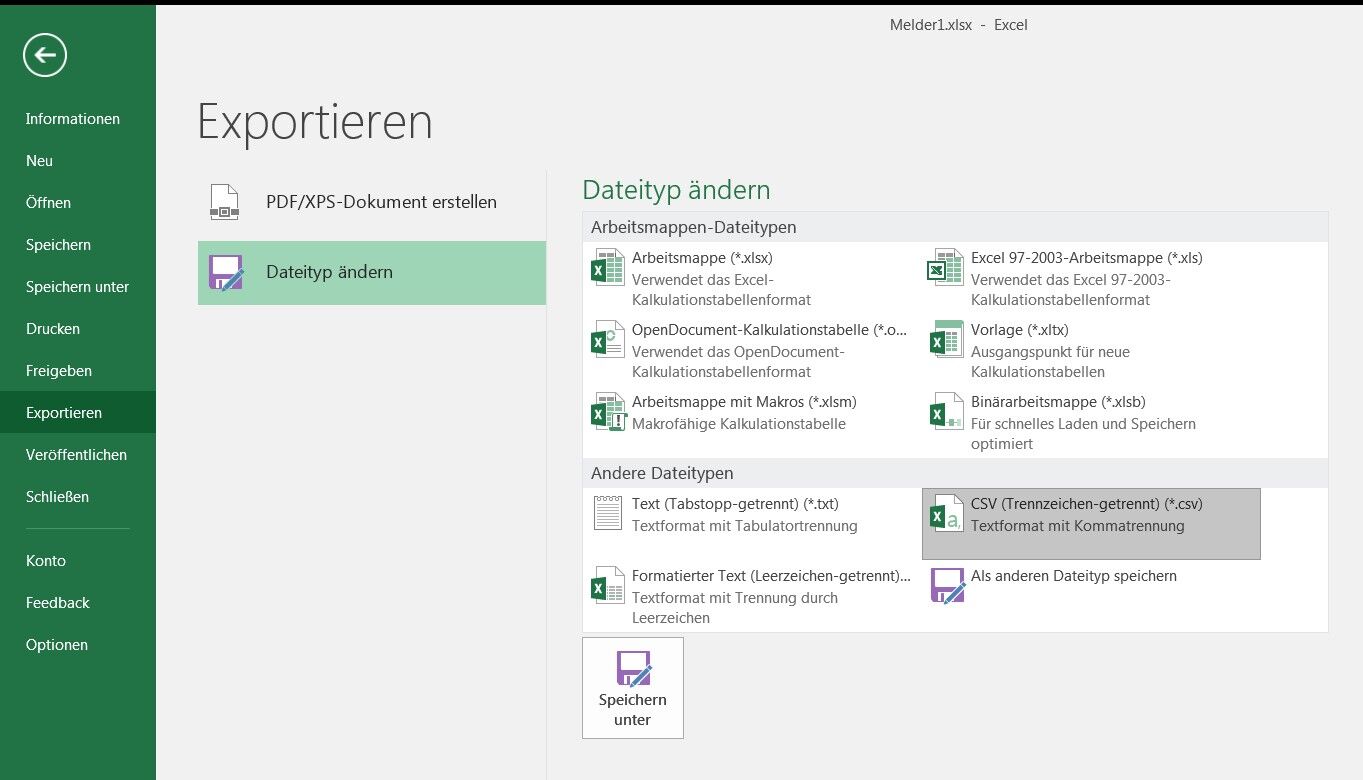Select the Text (Tabstopp-getrennt) icon
Screen dimensions: 1363x780
[x=608, y=513]
